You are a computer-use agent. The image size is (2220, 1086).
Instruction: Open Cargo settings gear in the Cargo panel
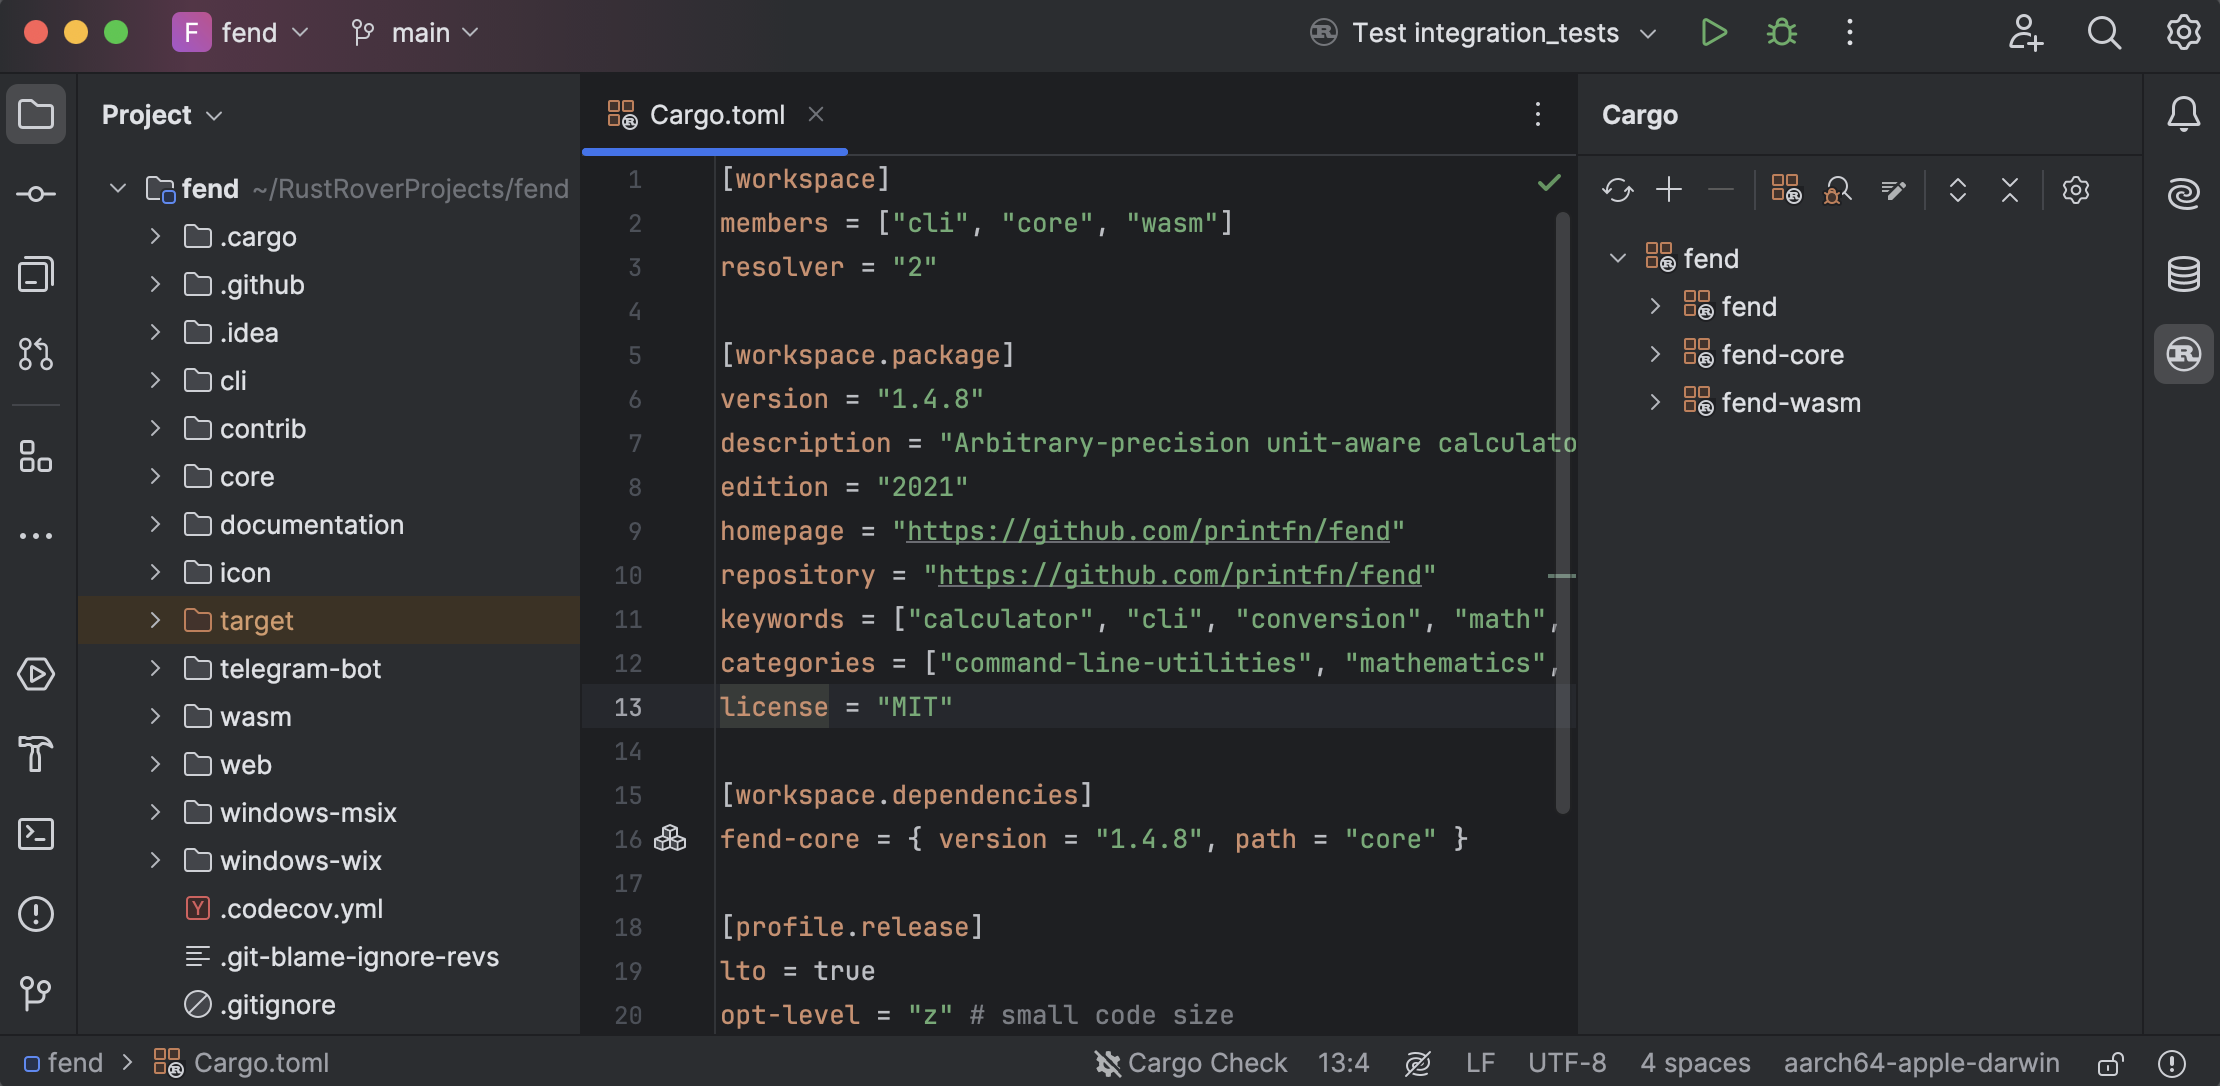click(x=2077, y=189)
